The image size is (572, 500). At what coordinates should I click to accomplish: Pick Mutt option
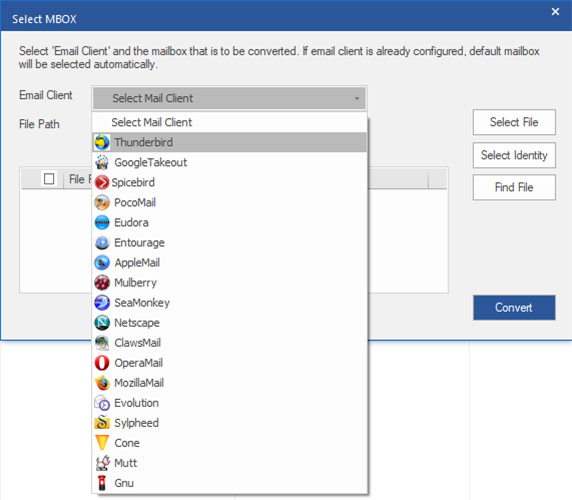pyautogui.click(x=229, y=463)
